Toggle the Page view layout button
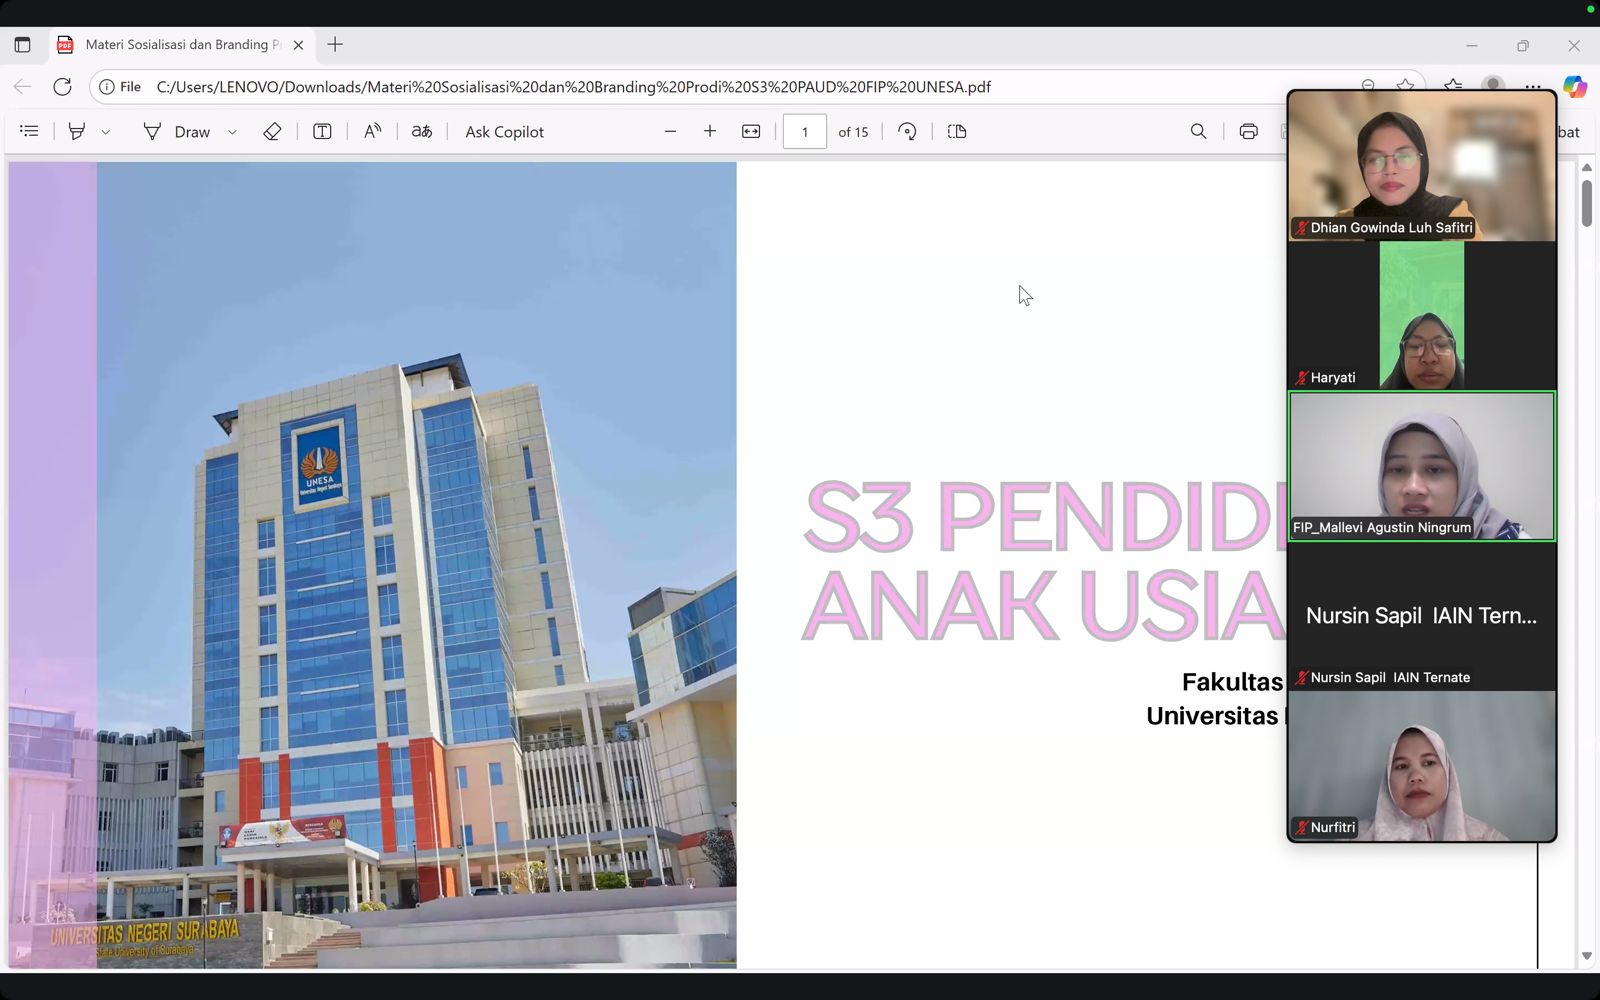The image size is (1600, 1000). (957, 132)
